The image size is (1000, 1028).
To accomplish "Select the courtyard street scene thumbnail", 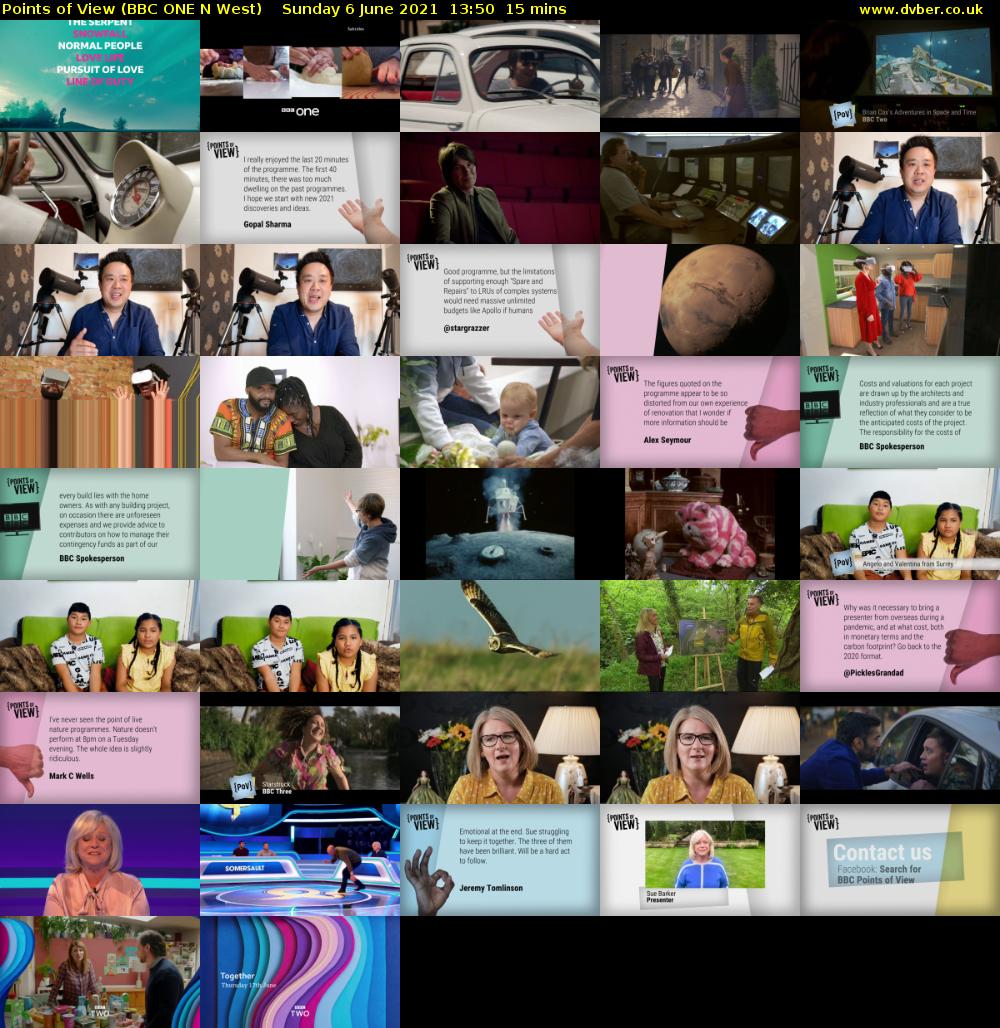I will coord(700,75).
